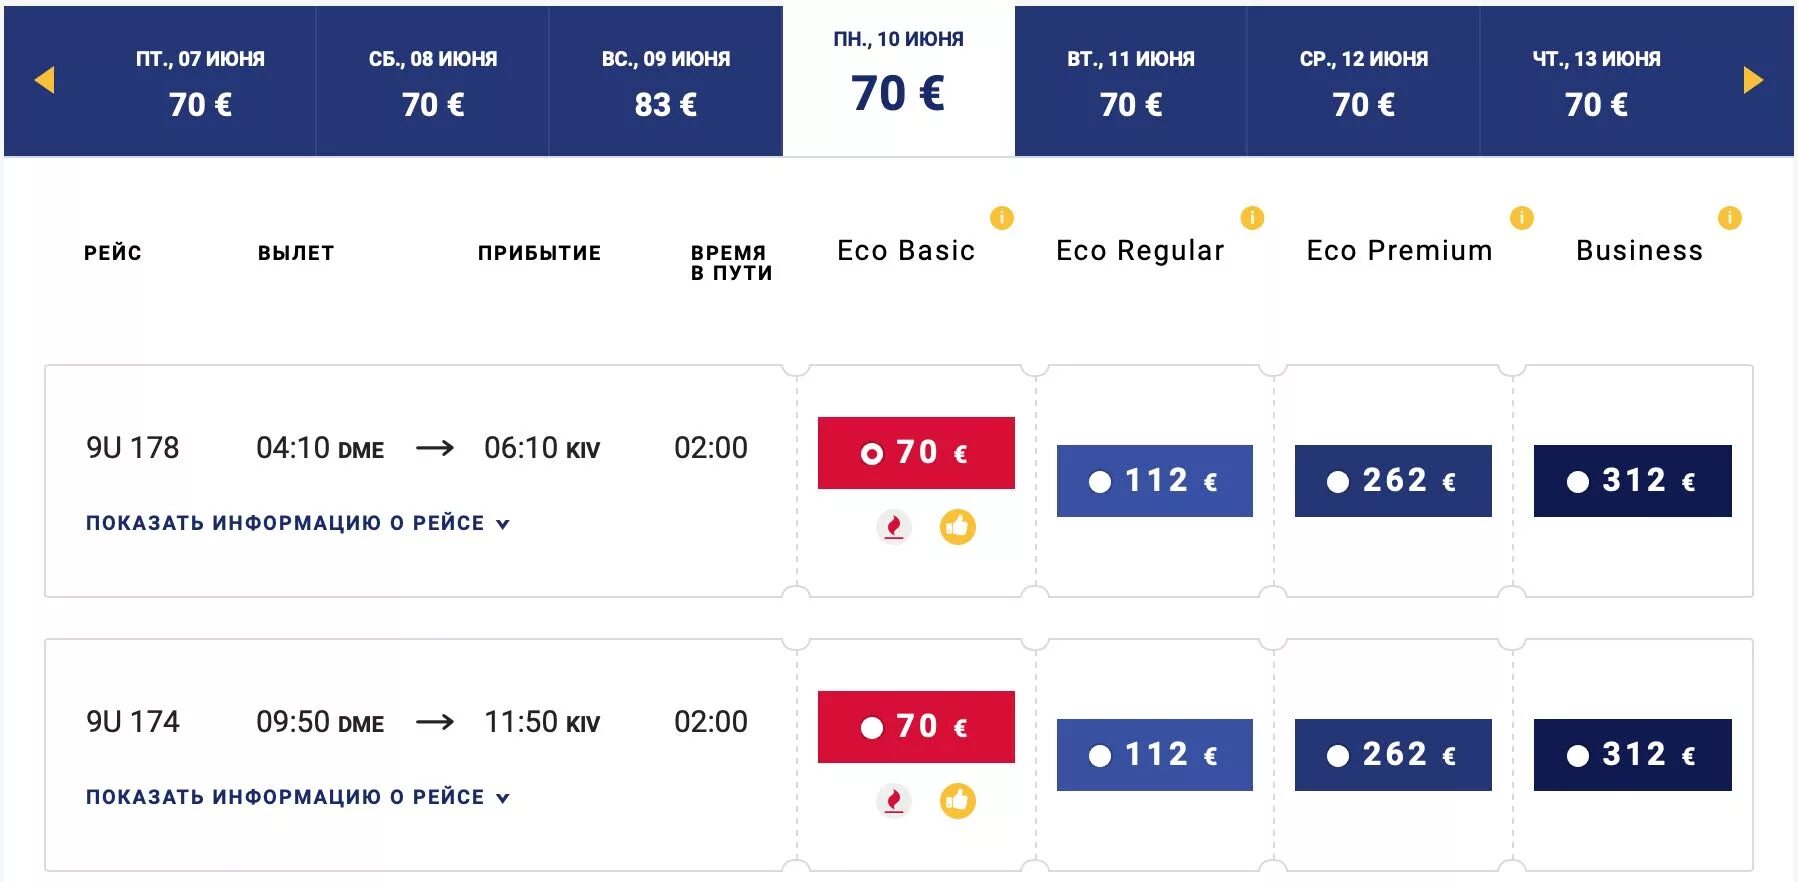Click the info icon beside Eco Premium
This screenshot has width=1798, height=882.
click(1521, 218)
